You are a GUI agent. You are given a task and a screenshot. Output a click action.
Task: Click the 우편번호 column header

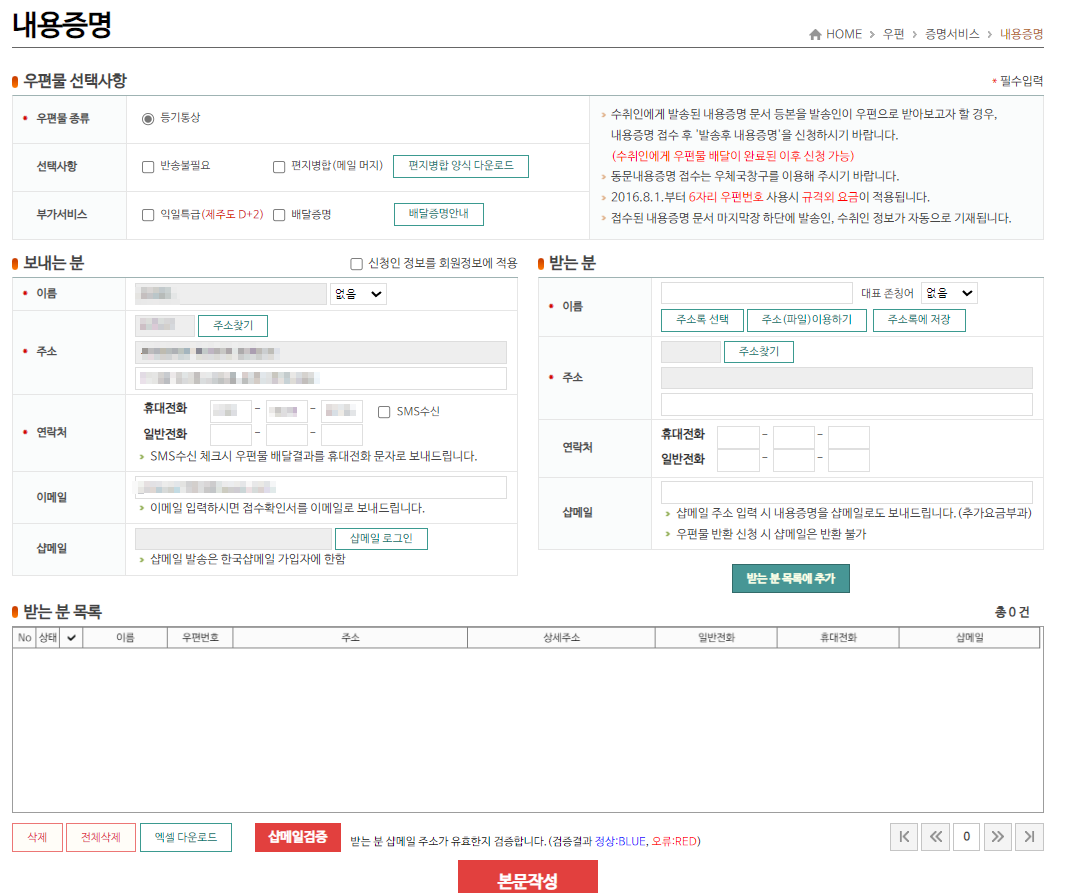[200, 637]
